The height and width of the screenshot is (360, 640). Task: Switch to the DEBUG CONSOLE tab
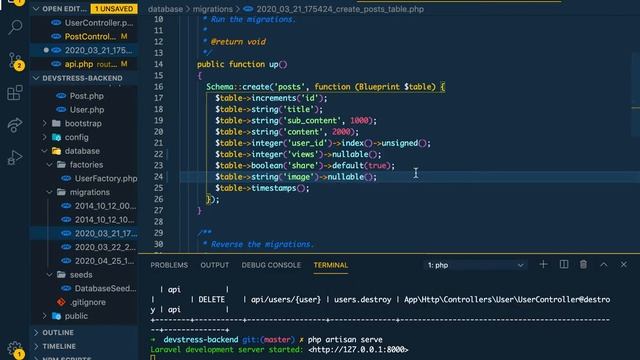coord(271,265)
